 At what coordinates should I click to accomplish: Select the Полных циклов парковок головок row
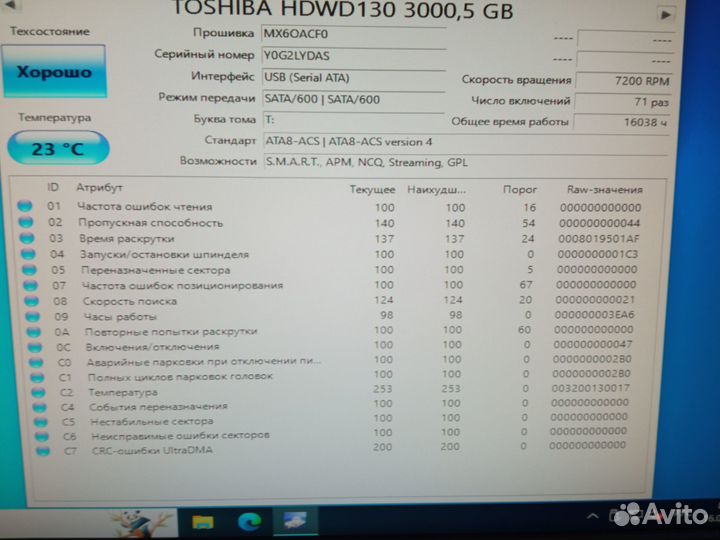pos(330,376)
